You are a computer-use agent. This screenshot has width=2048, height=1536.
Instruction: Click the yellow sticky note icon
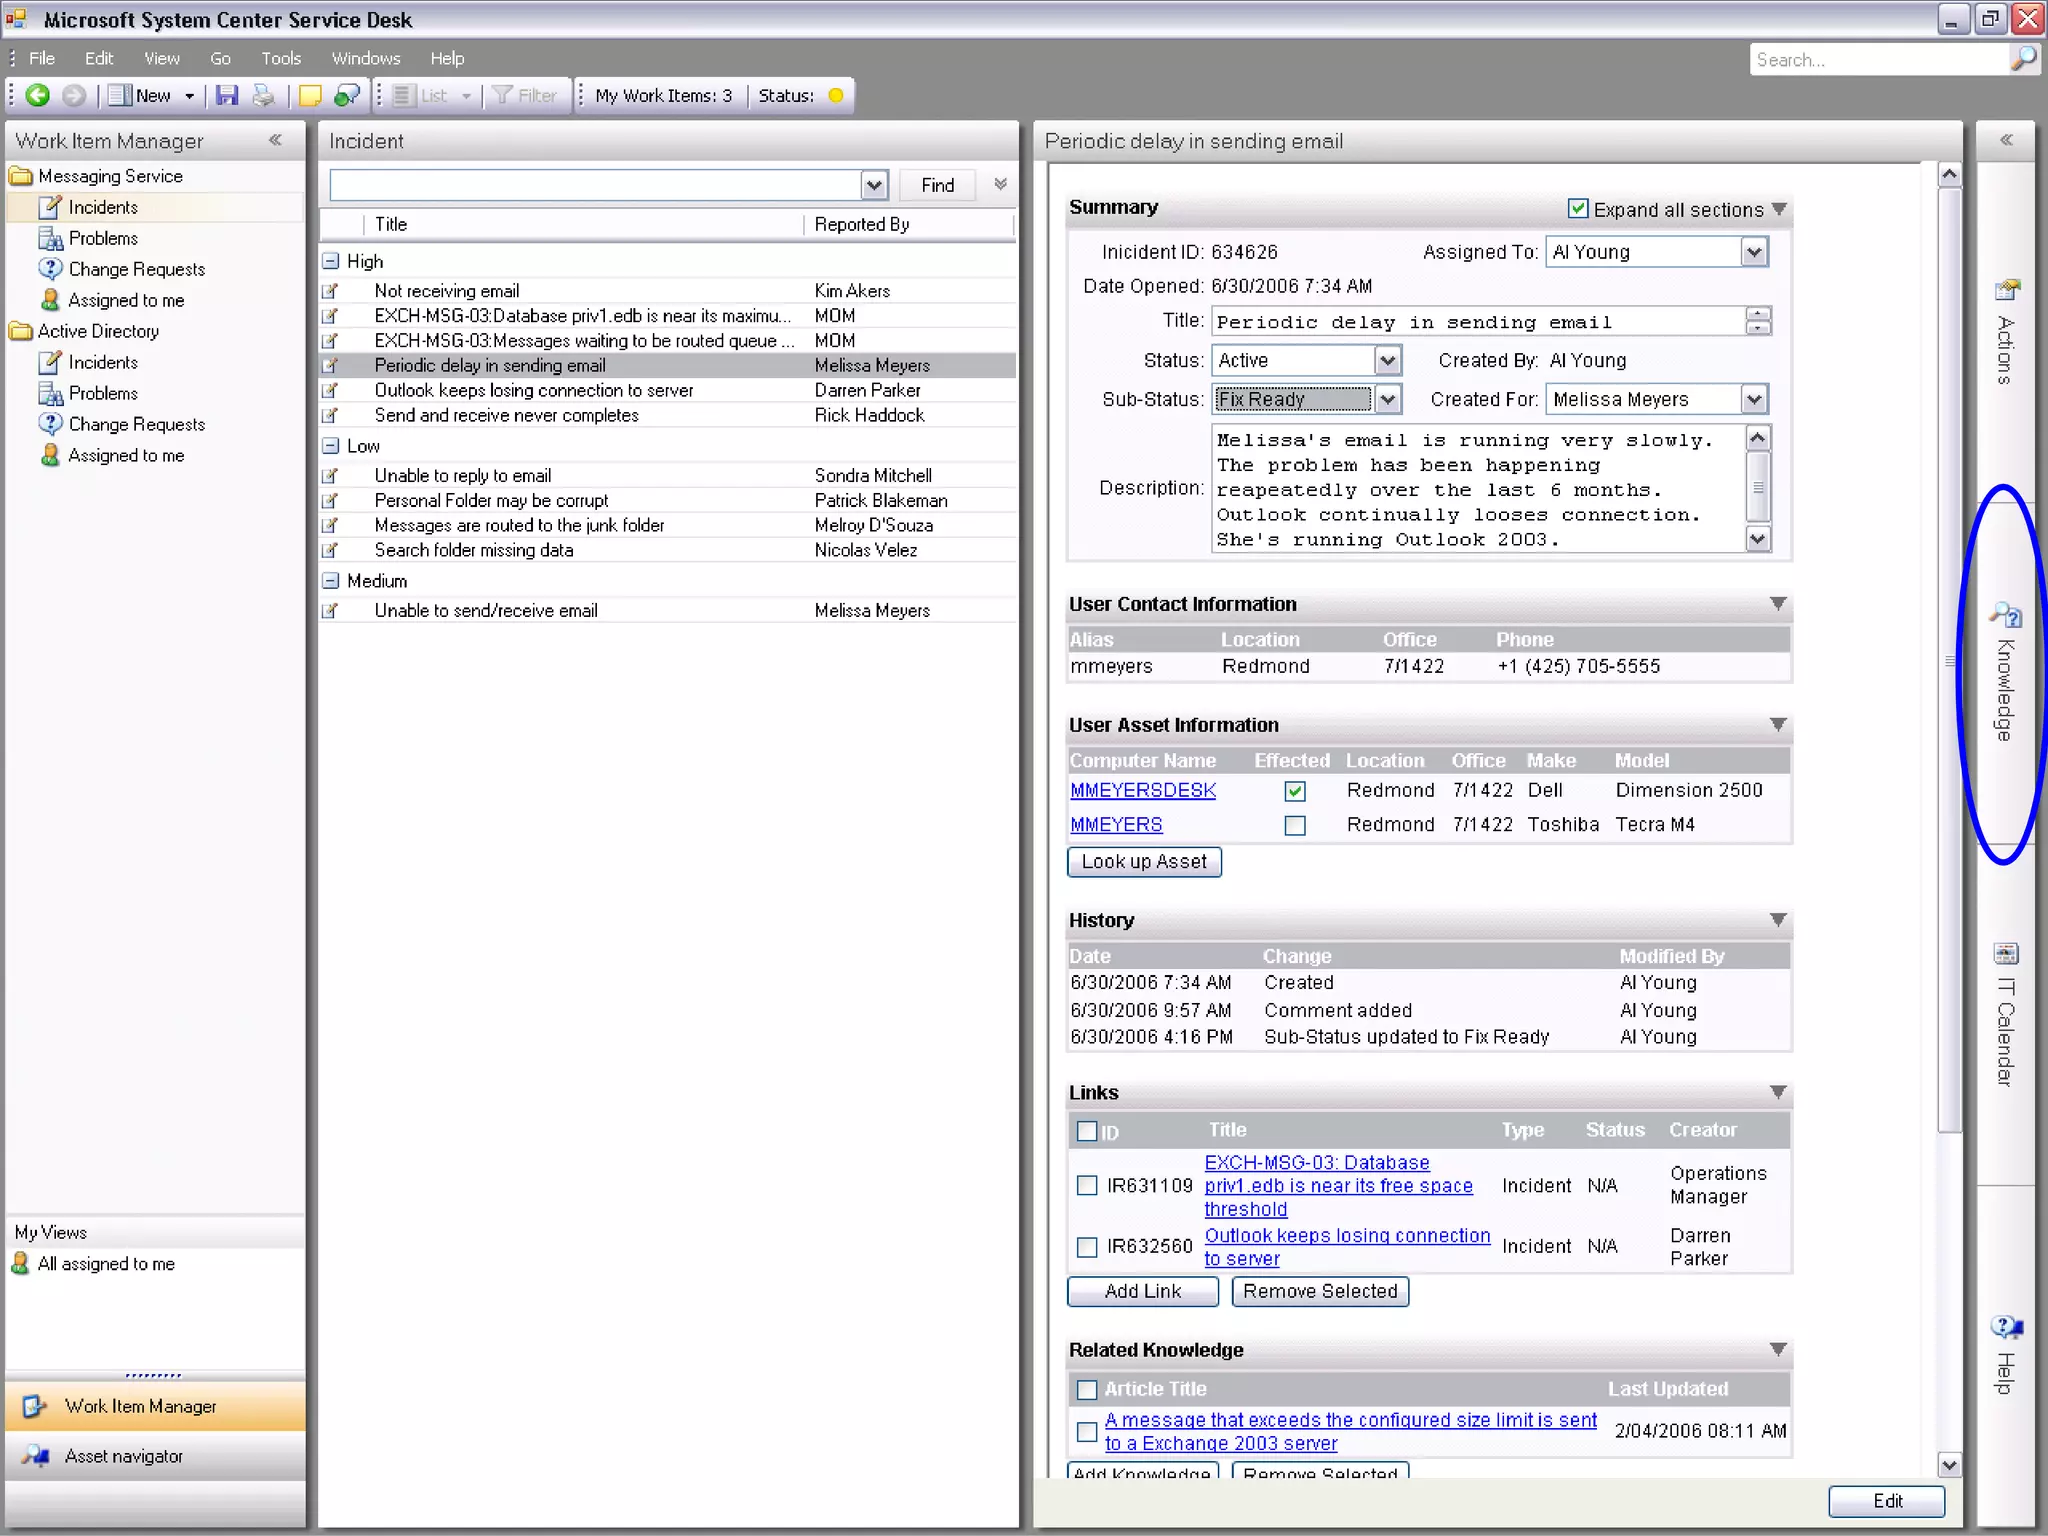click(x=311, y=95)
